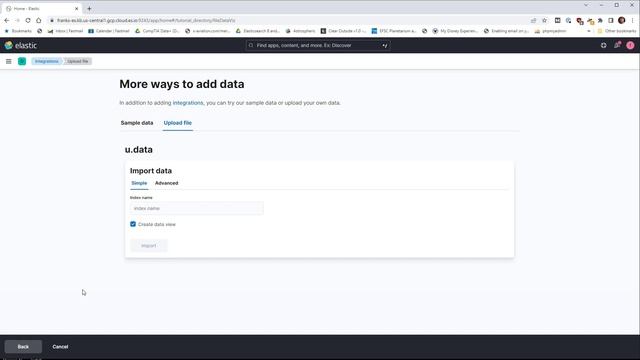Click the Import data heading
The height and width of the screenshot is (360, 640).
(151, 171)
